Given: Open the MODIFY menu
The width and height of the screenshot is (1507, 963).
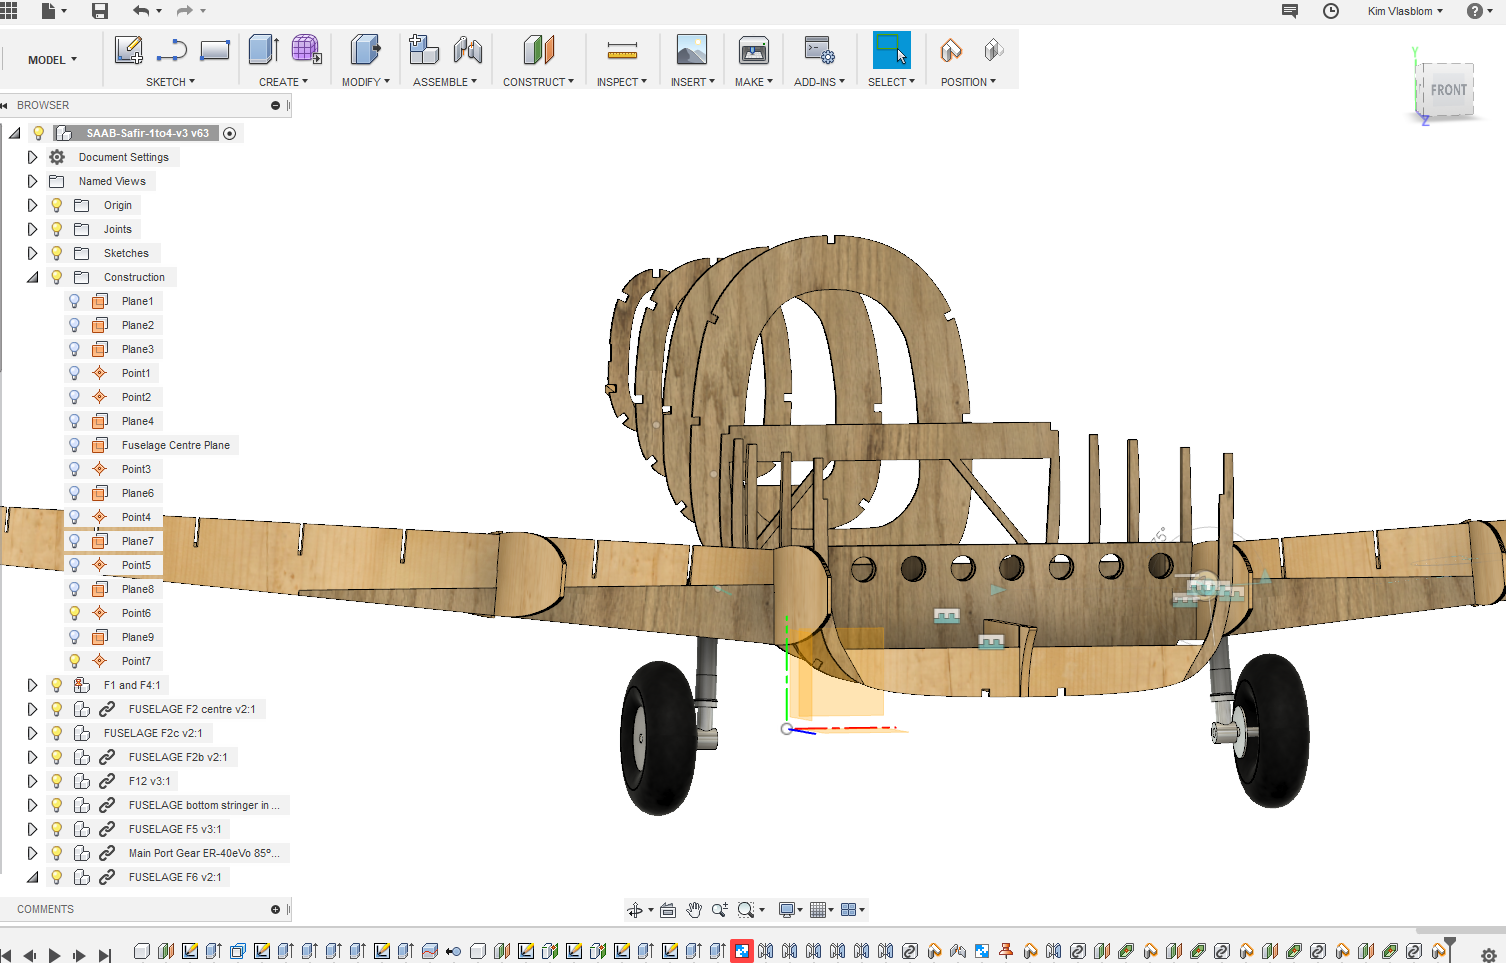Looking at the screenshot, I should coord(365,82).
